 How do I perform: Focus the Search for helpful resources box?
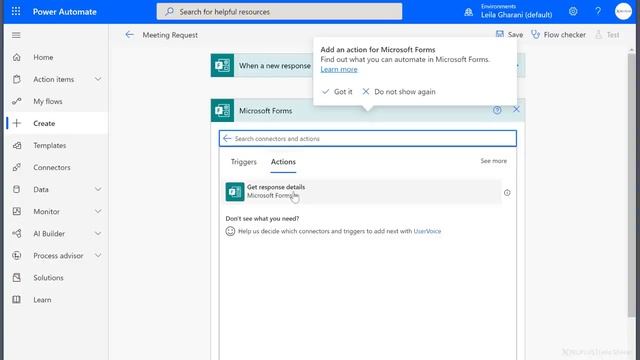[x=279, y=11]
